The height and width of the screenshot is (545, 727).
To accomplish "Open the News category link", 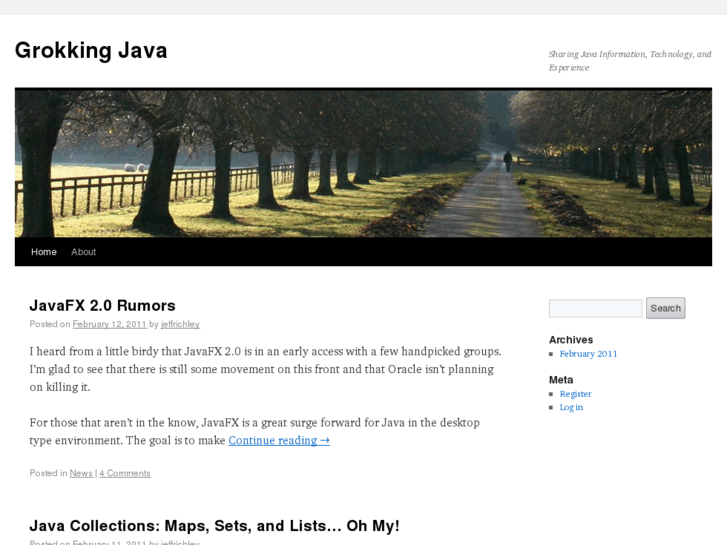I will pos(81,473).
